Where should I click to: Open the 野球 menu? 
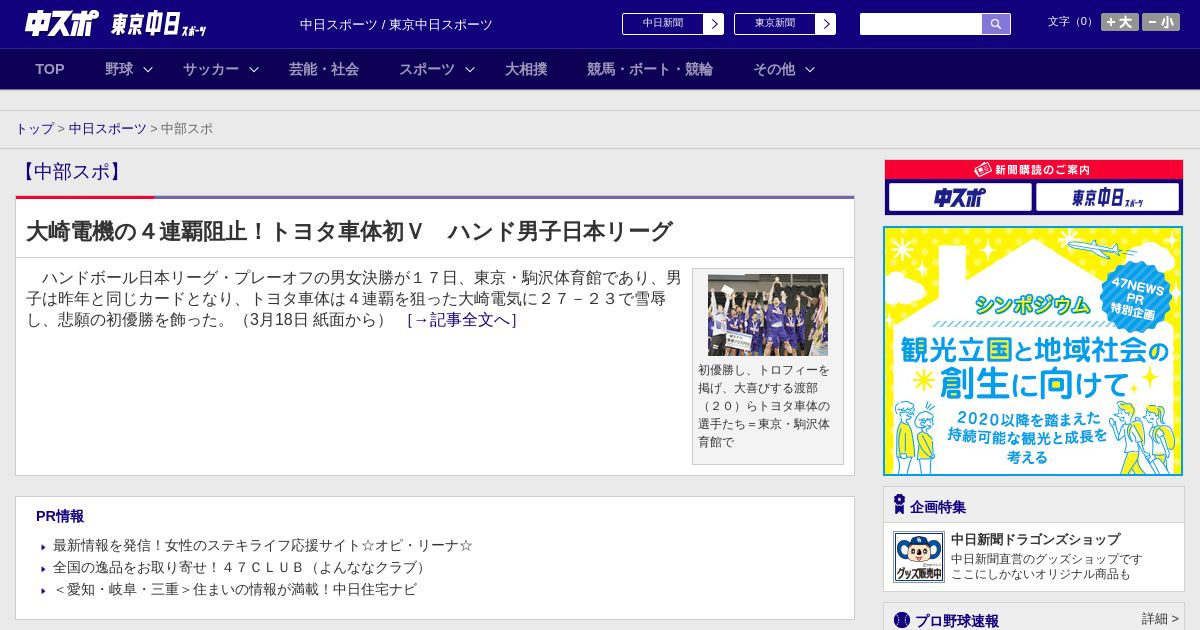[119, 69]
